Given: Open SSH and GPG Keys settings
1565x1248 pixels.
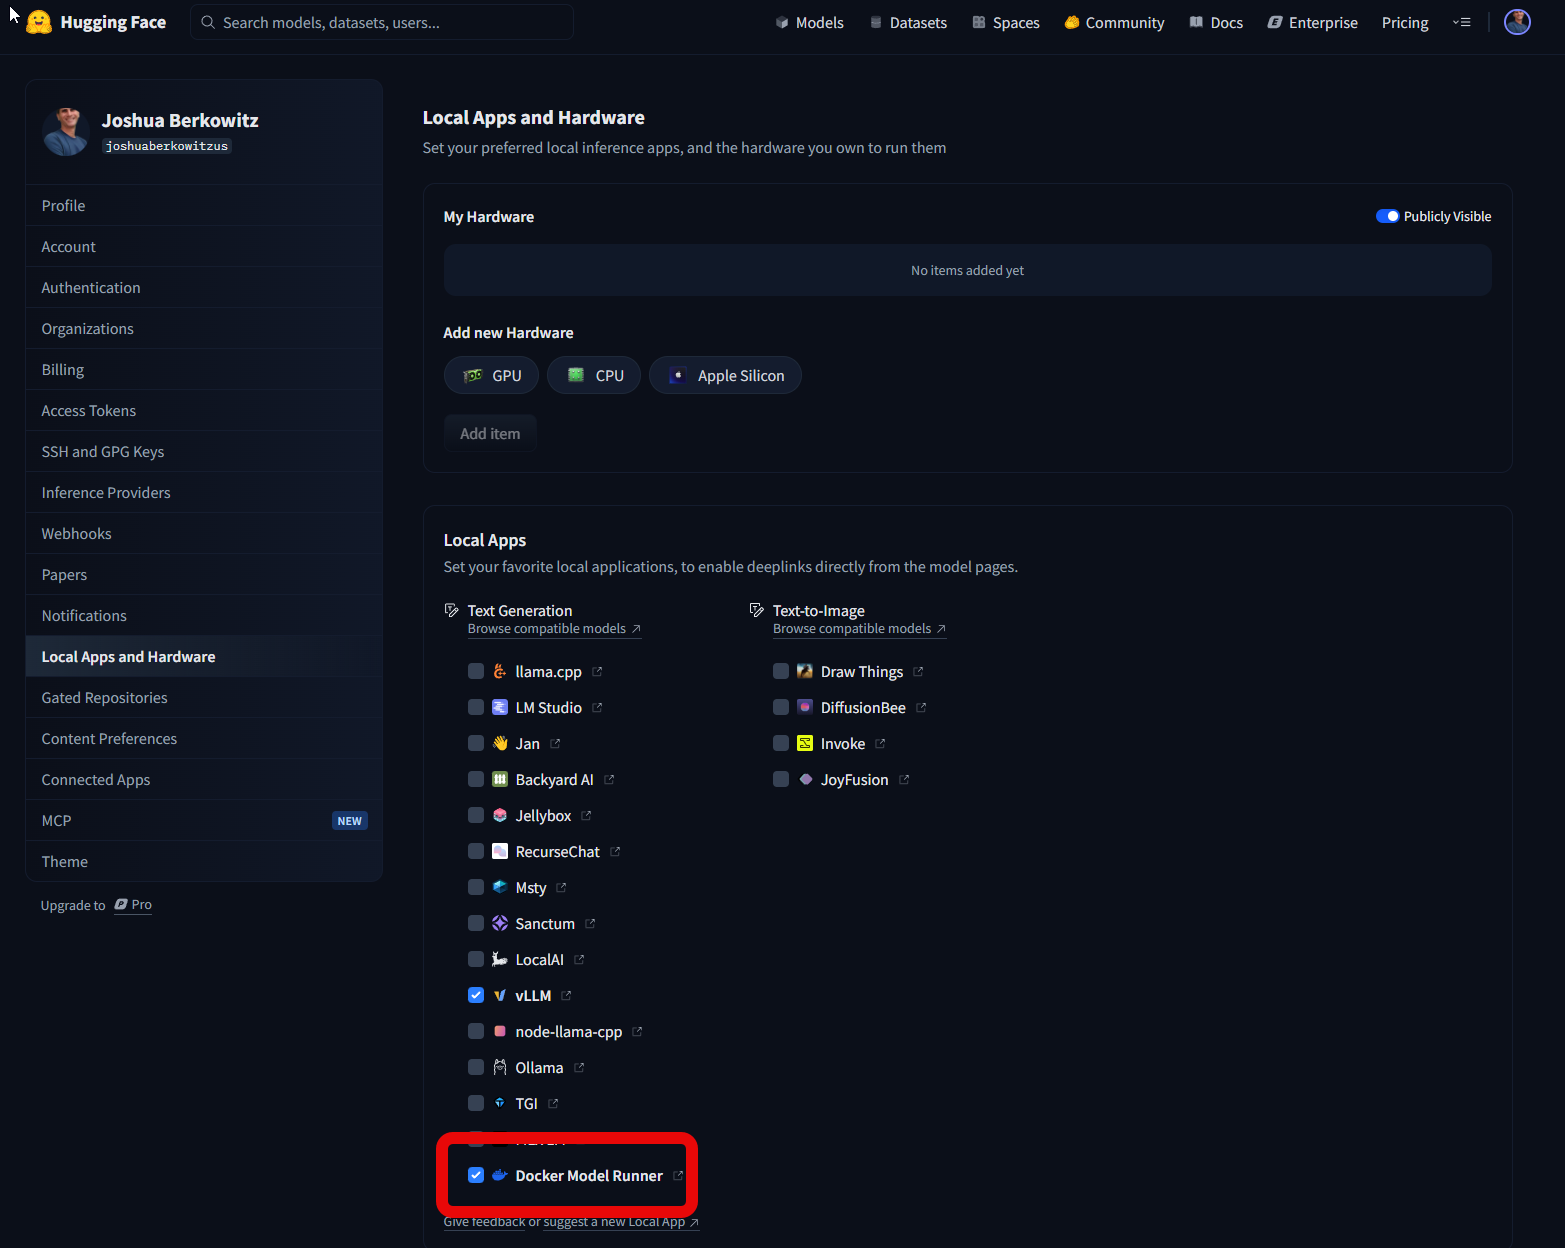Looking at the screenshot, I should (204, 452).
